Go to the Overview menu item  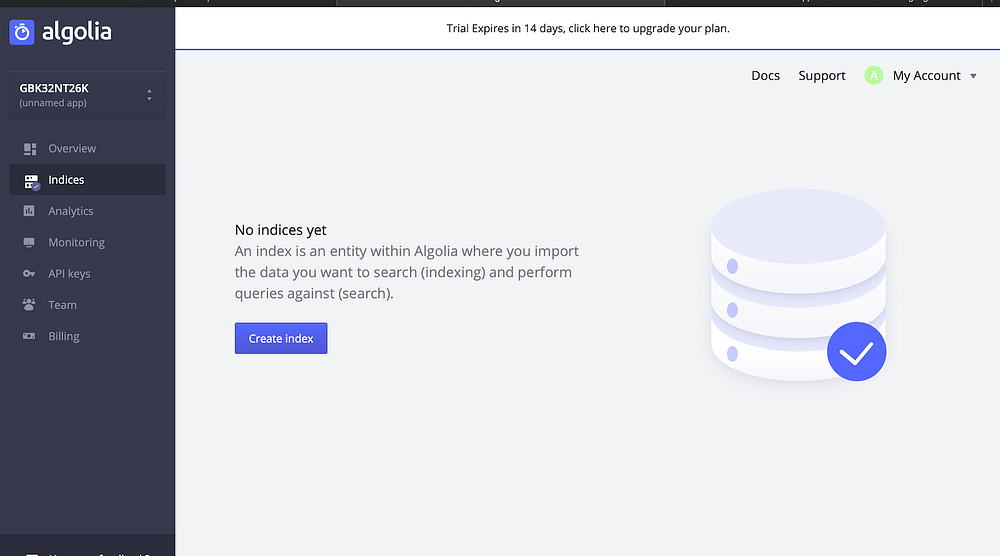[x=72, y=149]
